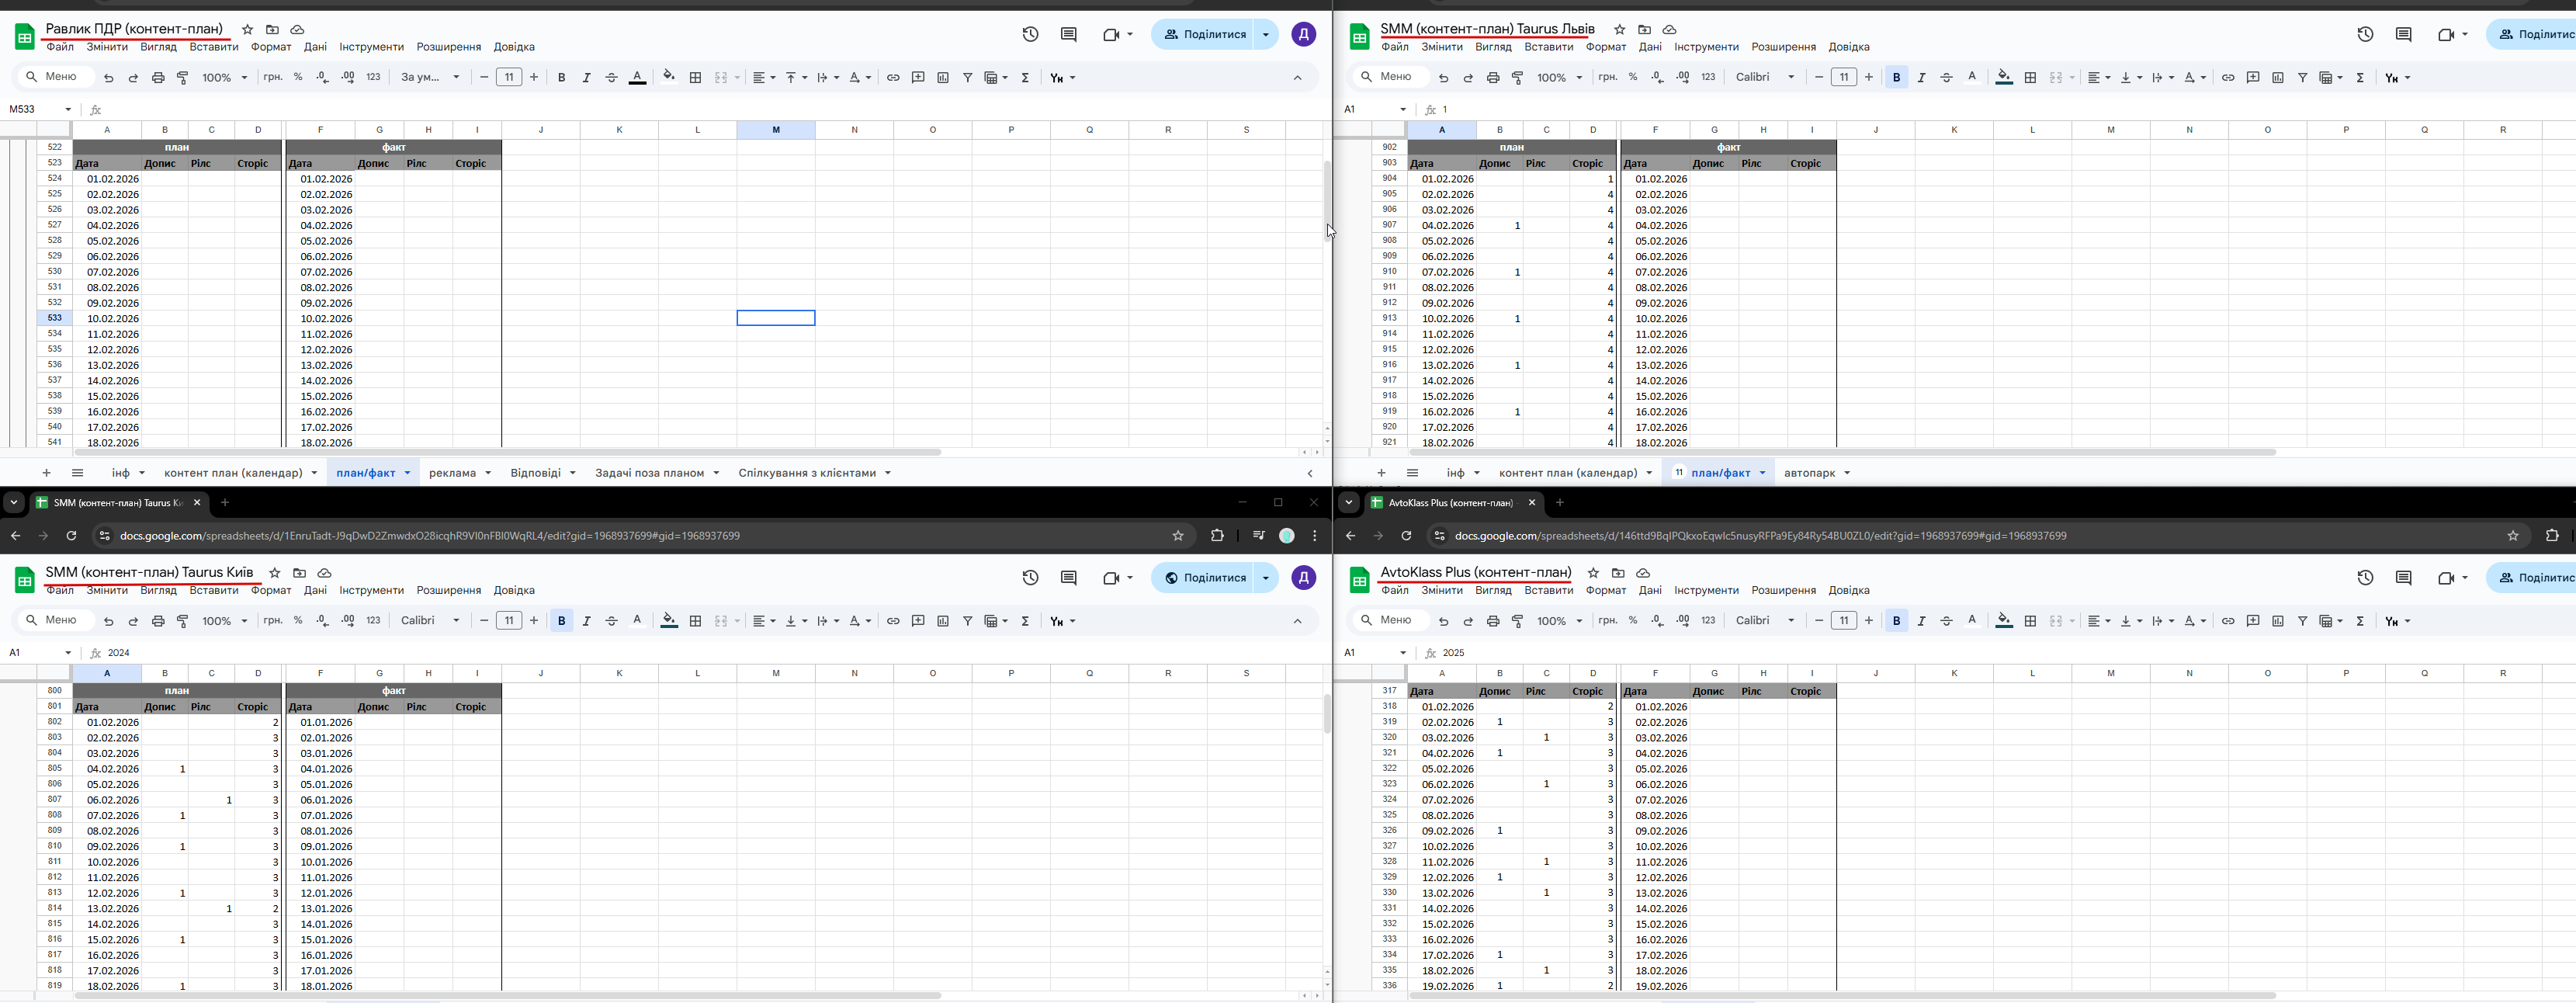The width and height of the screenshot is (2576, 1003).
Task: Switch to реклама sheet tab in Равлик ПДР
Action: 452,473
